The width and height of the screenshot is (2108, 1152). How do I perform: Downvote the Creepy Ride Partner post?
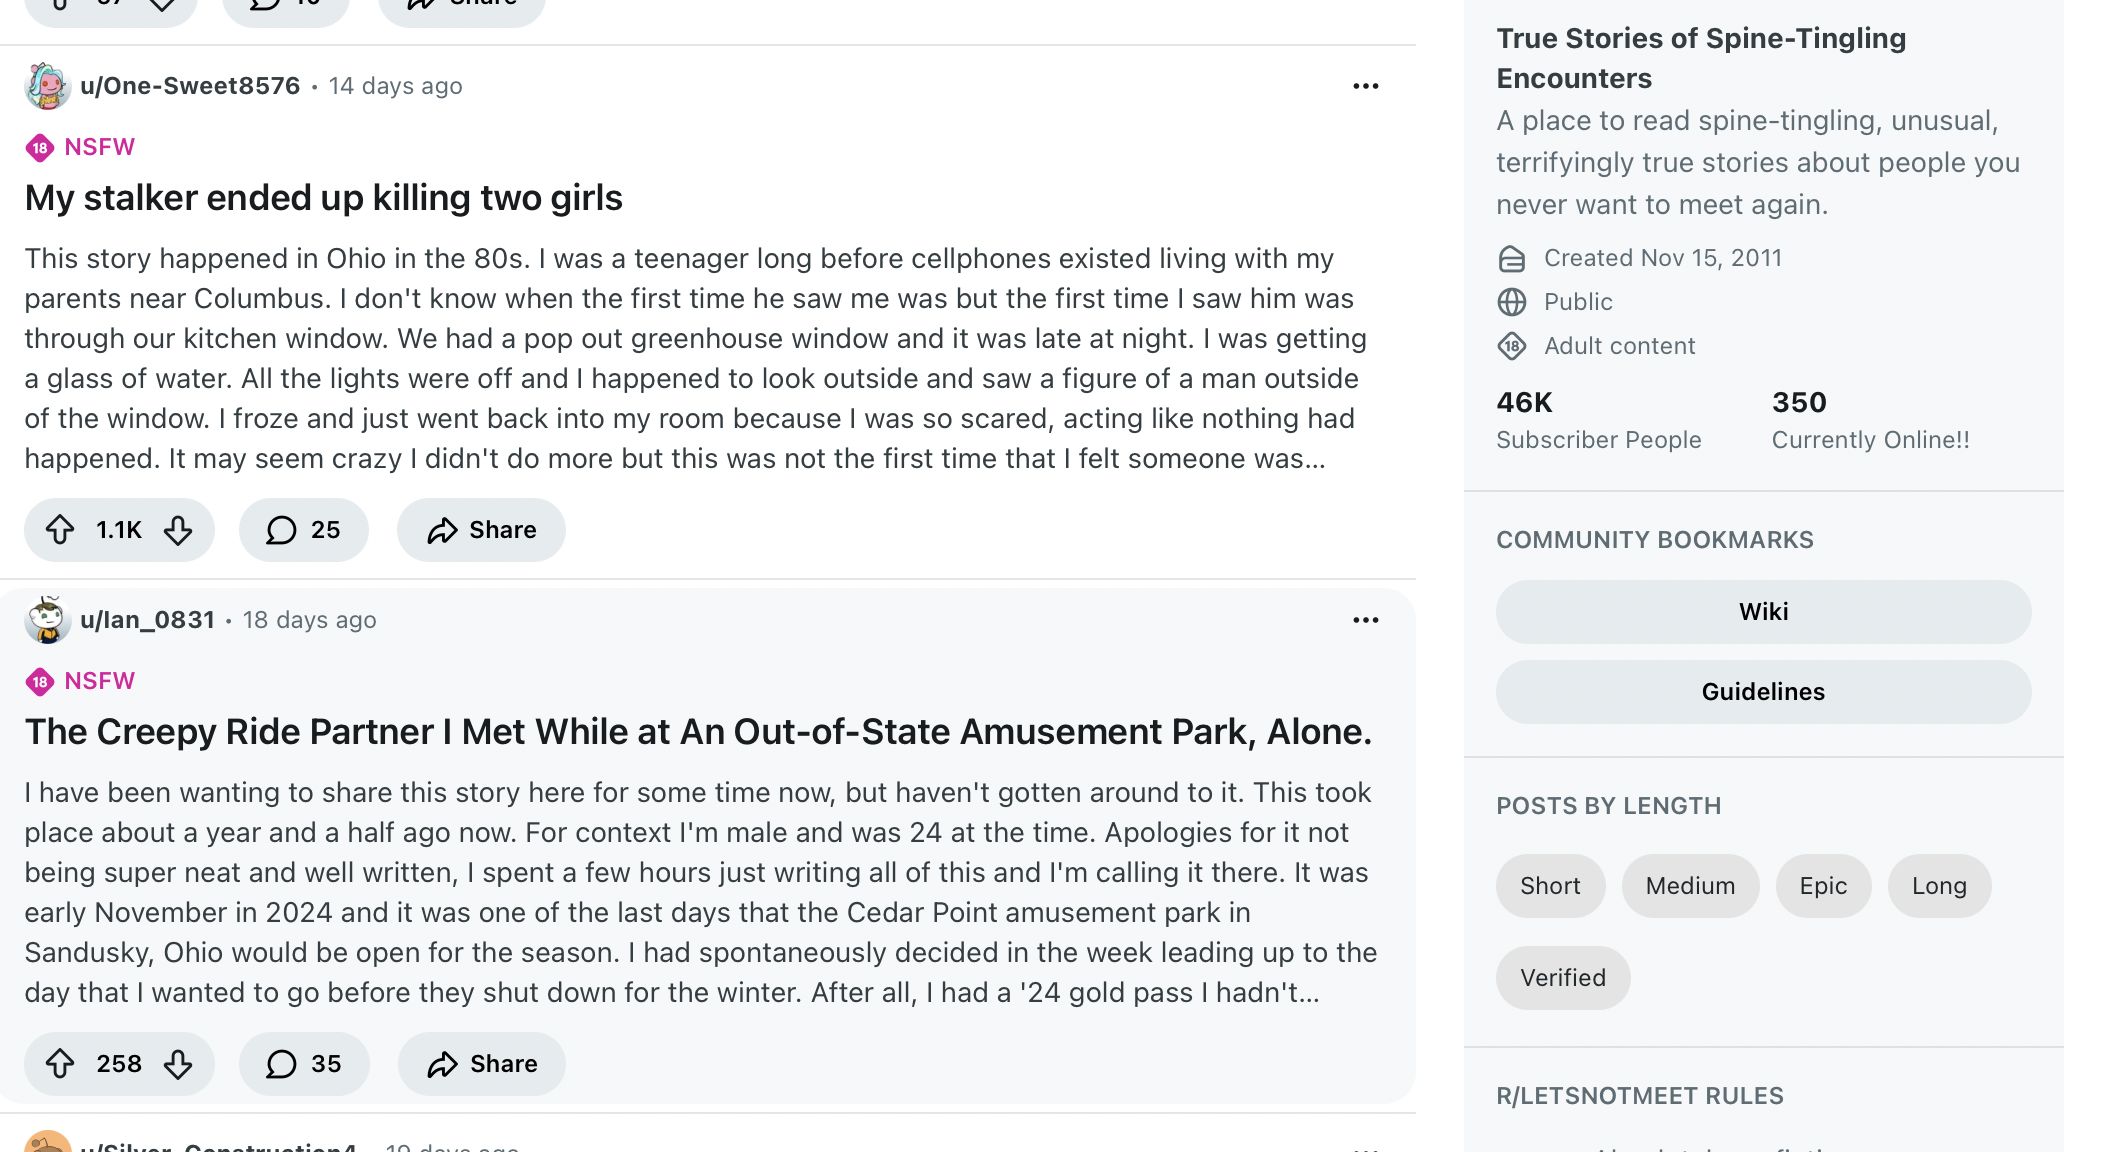click(x=178, y=1064)
